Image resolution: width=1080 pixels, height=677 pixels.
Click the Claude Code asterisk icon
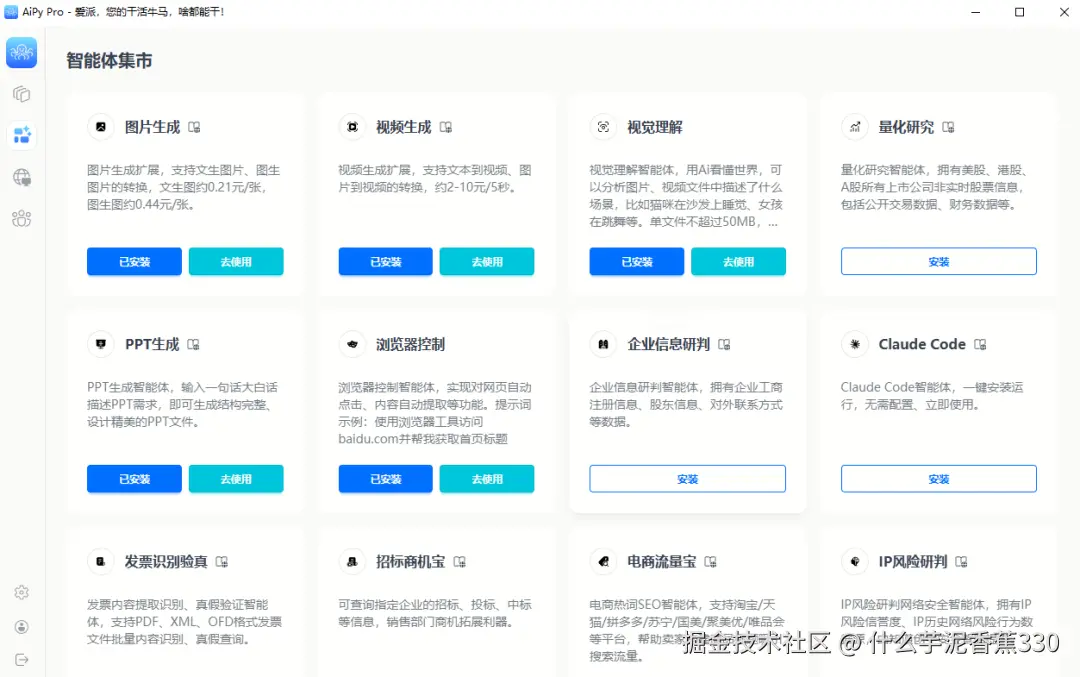(854, 344)
